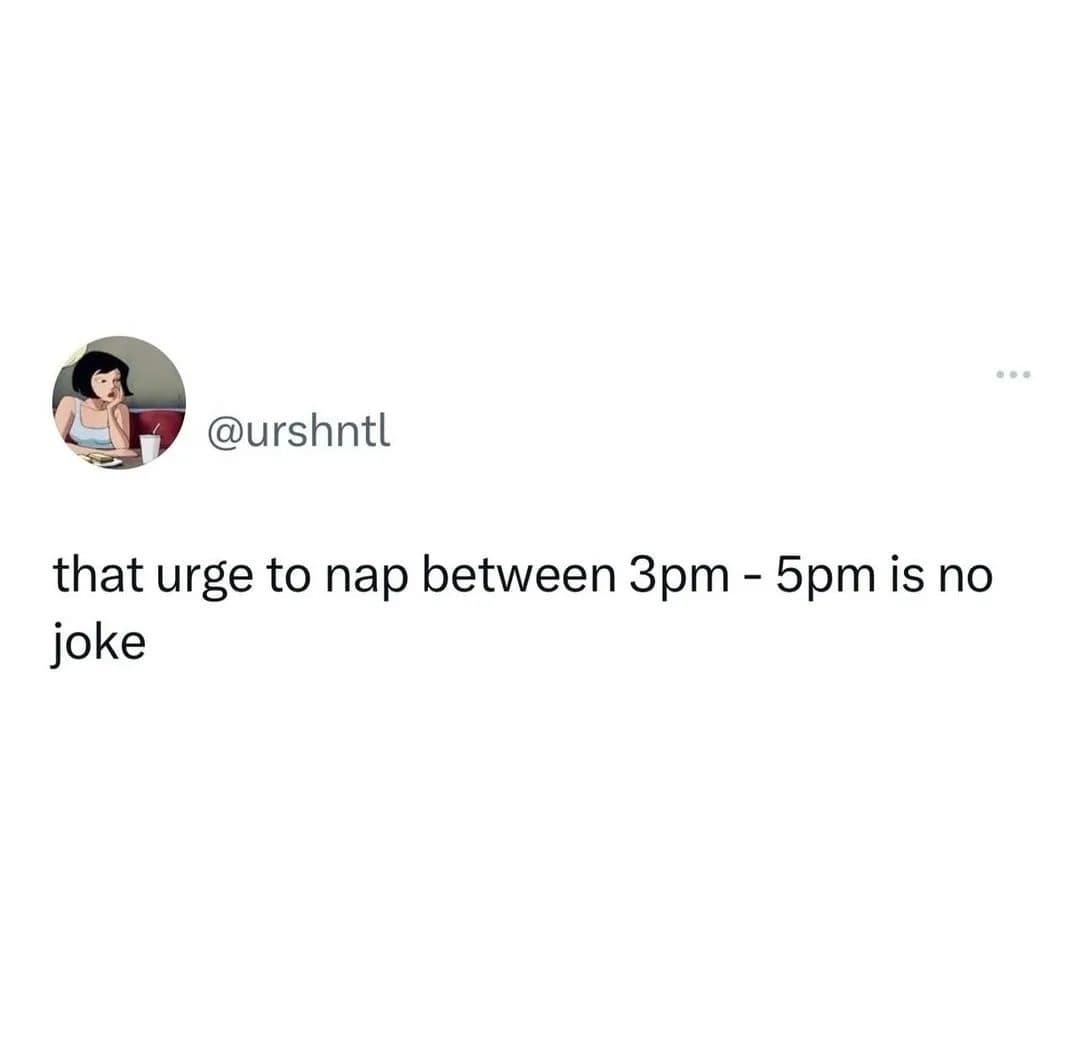Click the circular profile avatar

119,403
